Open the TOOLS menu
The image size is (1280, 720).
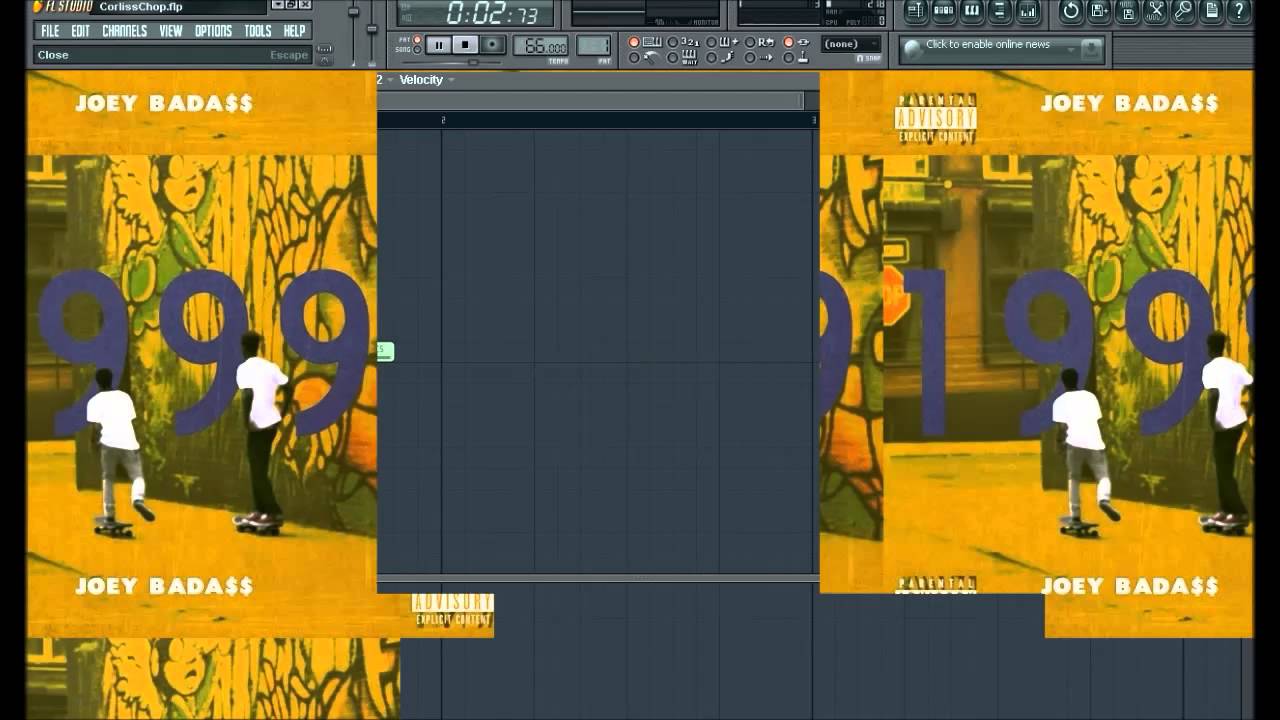[258, 31]
